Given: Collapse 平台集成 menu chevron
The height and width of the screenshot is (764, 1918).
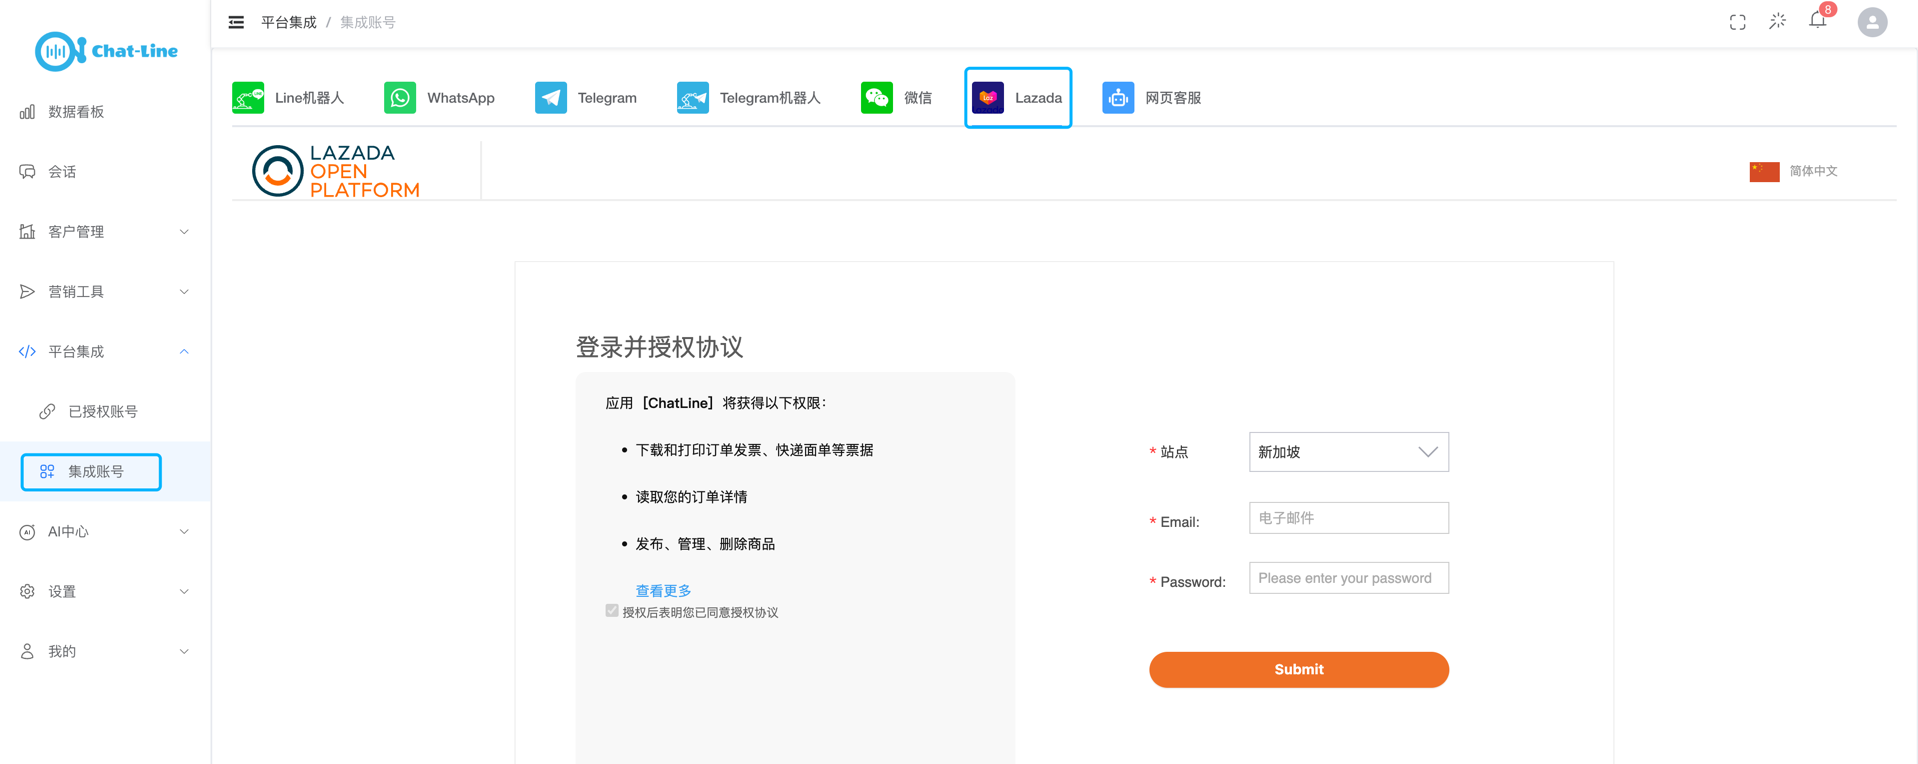Looking at the screenshot, I should 184,352.
